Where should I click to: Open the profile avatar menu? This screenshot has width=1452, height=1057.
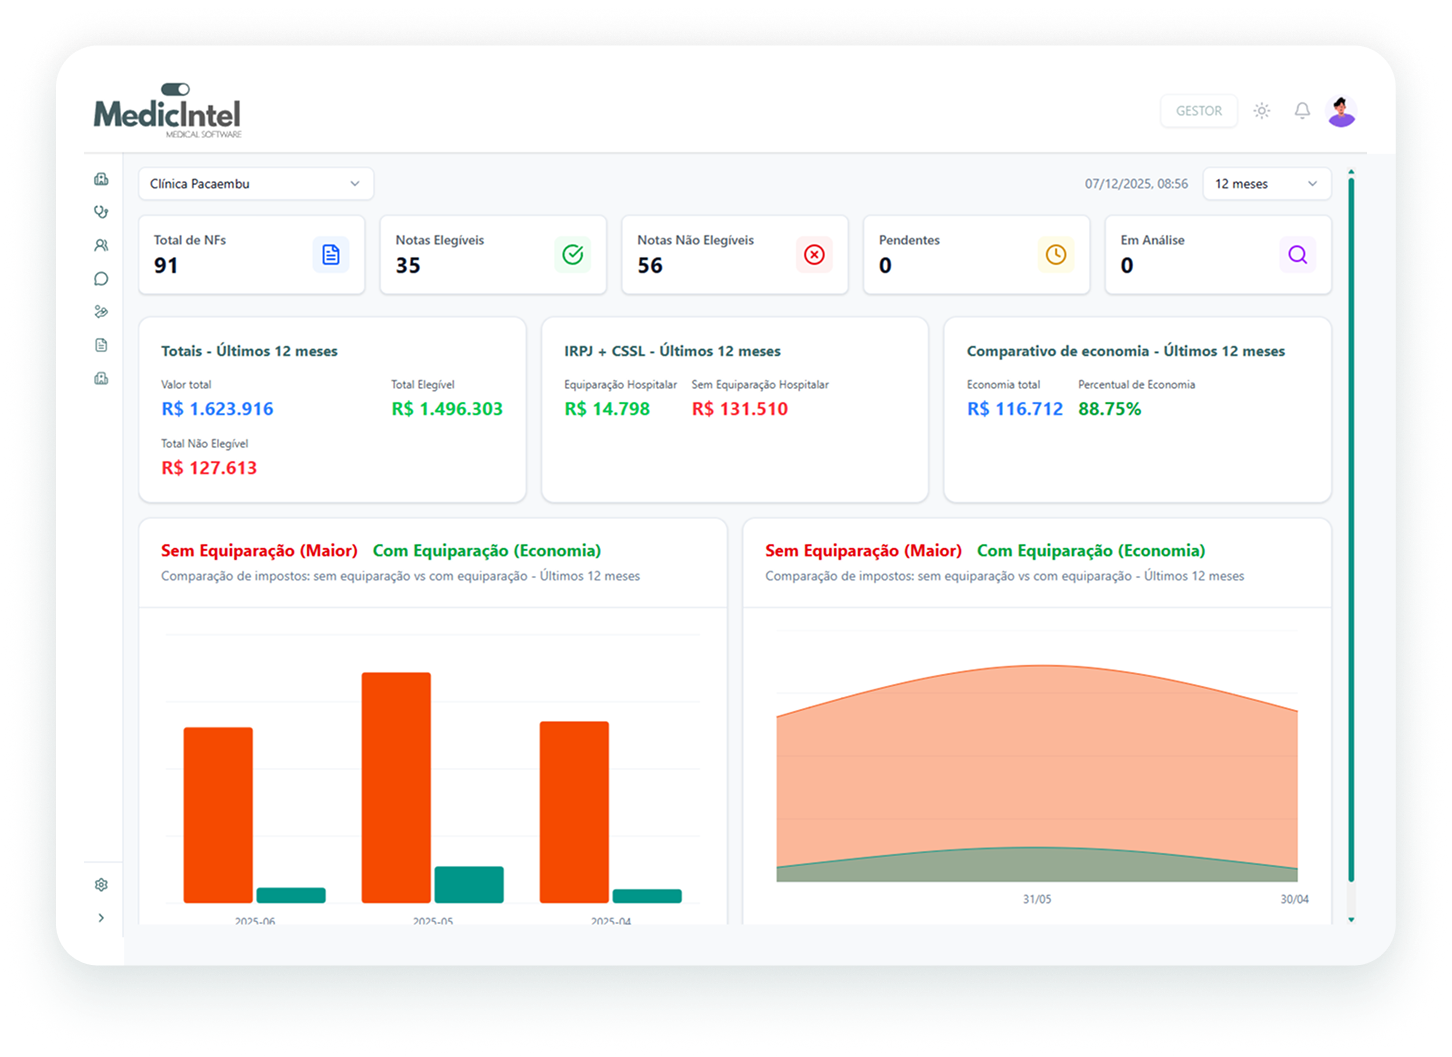tap(1341, 110)
